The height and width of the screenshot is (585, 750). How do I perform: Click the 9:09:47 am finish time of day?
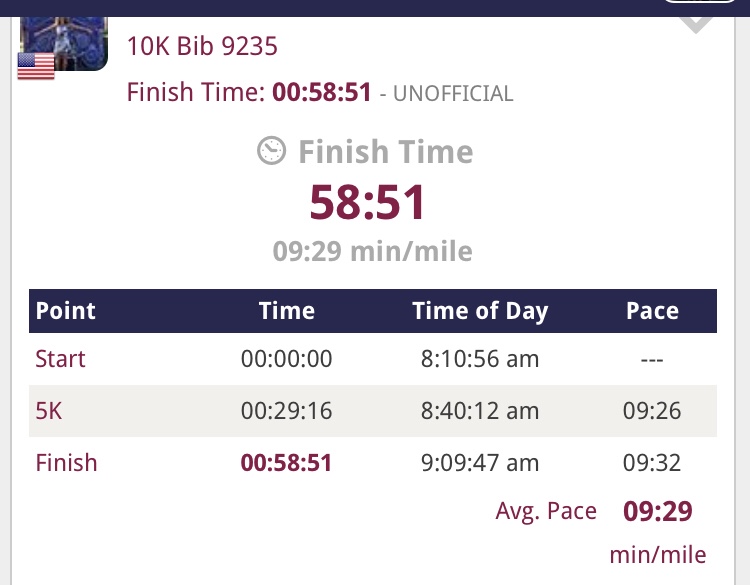tap(480, 463)
